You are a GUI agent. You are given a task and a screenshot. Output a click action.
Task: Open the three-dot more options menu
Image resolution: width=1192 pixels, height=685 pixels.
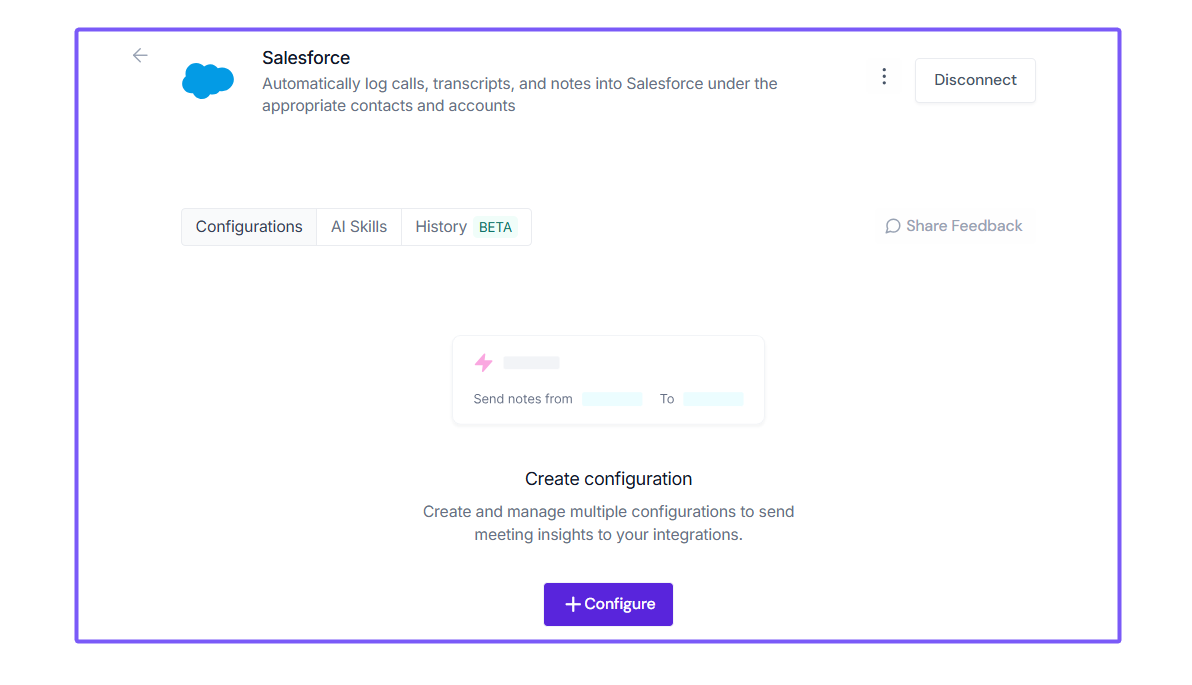(x=883, y=77)
